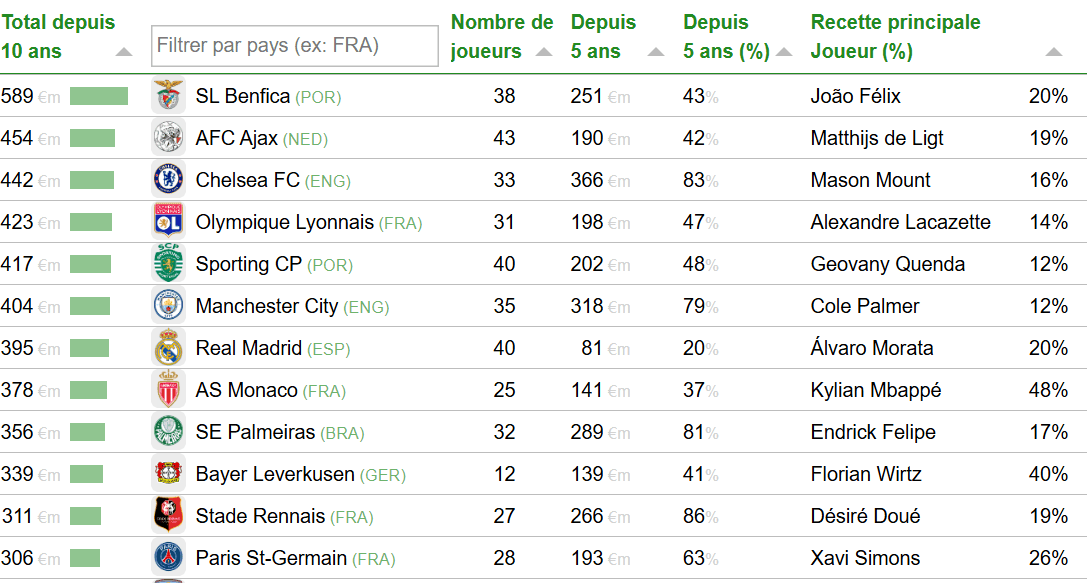Sort by Nombre de joueurs arrow
This screenshot has height=583, width=1087.
point(543,52)
